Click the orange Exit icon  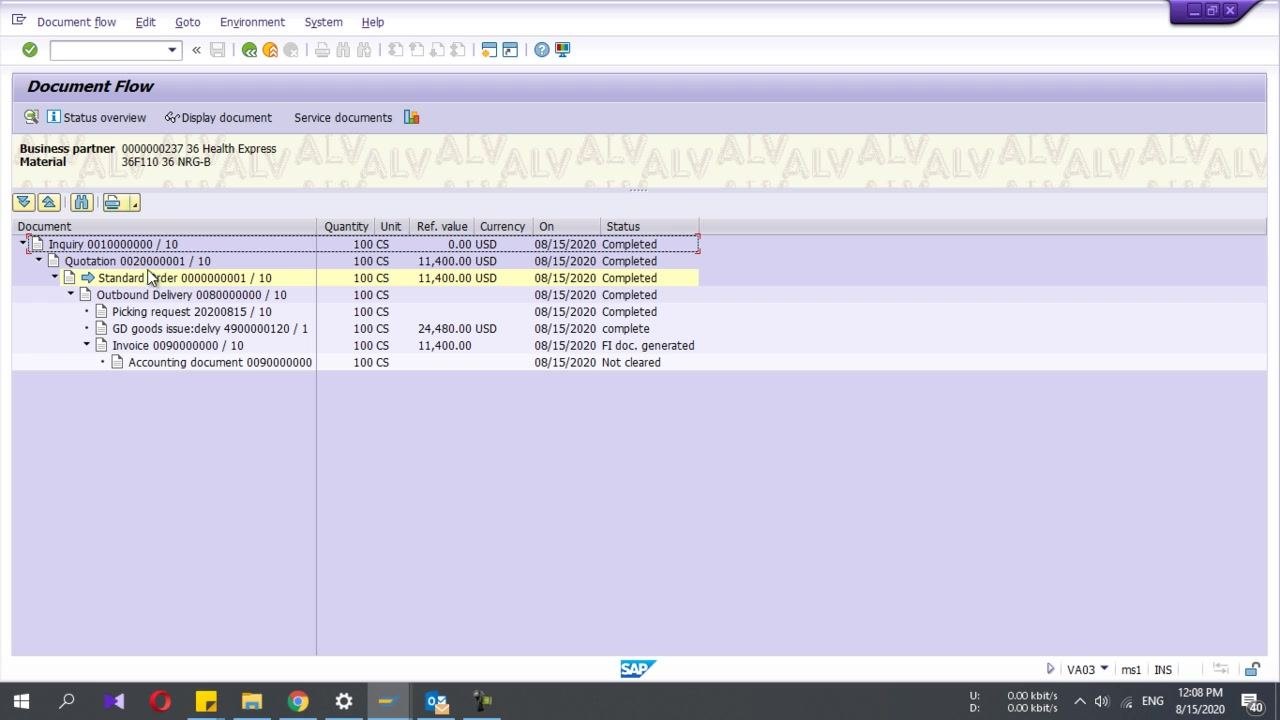point(270,50)
